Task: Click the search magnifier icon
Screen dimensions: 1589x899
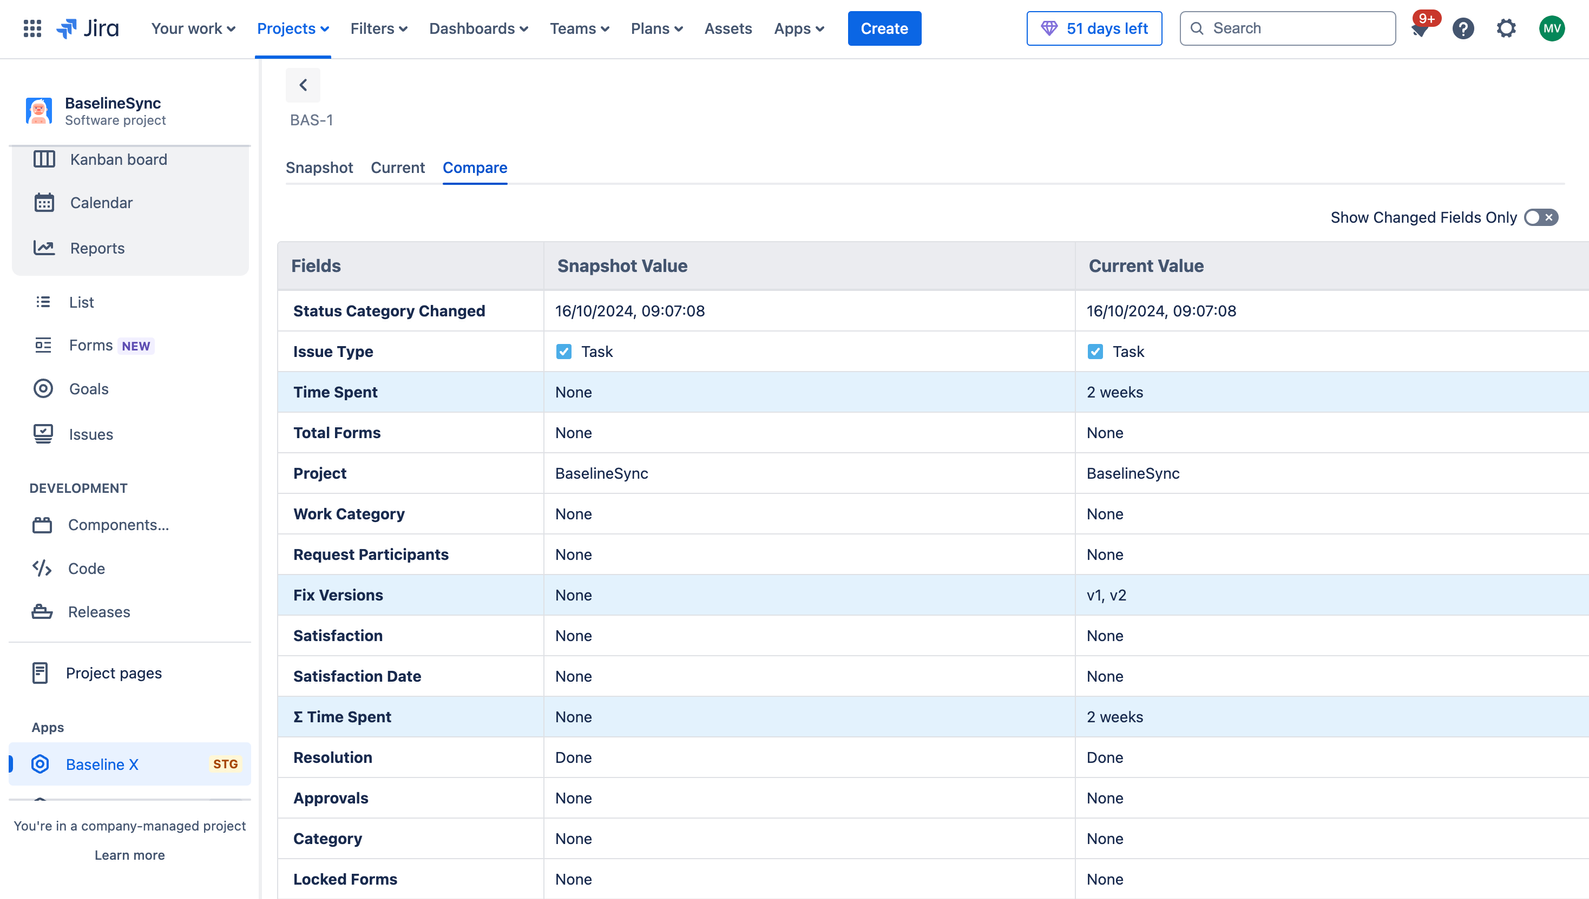Action: click(x=1197, y=28)
